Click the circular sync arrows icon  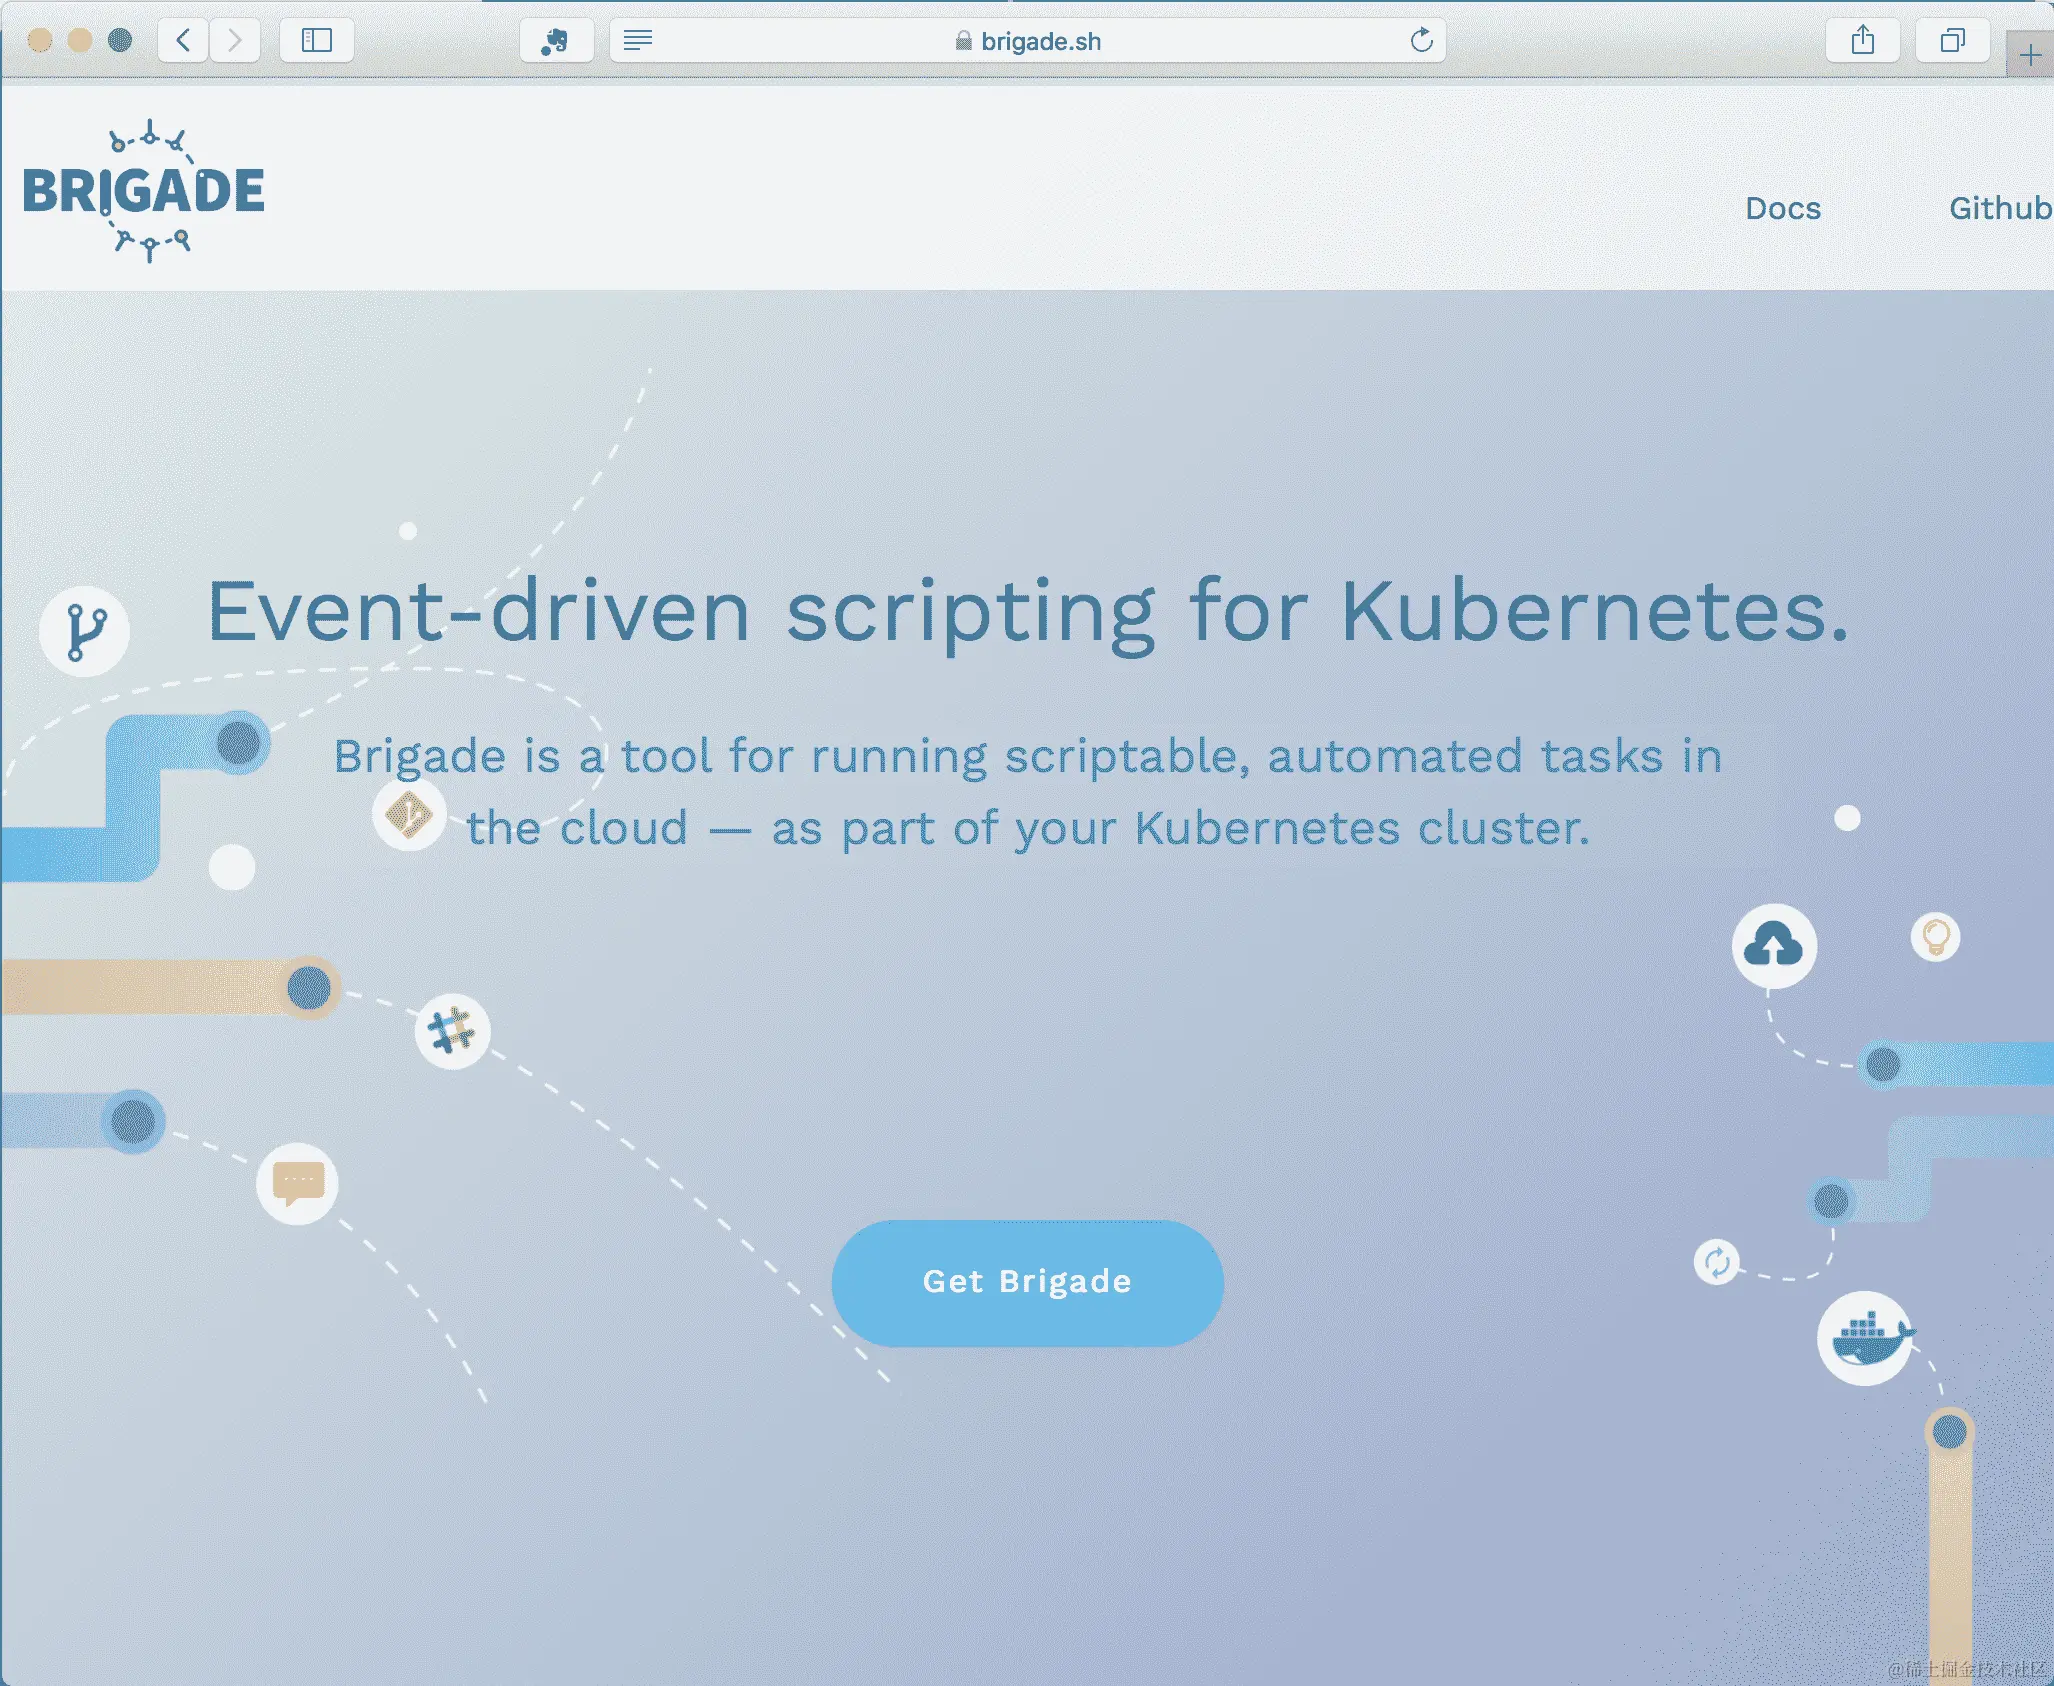(x=1717, y=1262)
